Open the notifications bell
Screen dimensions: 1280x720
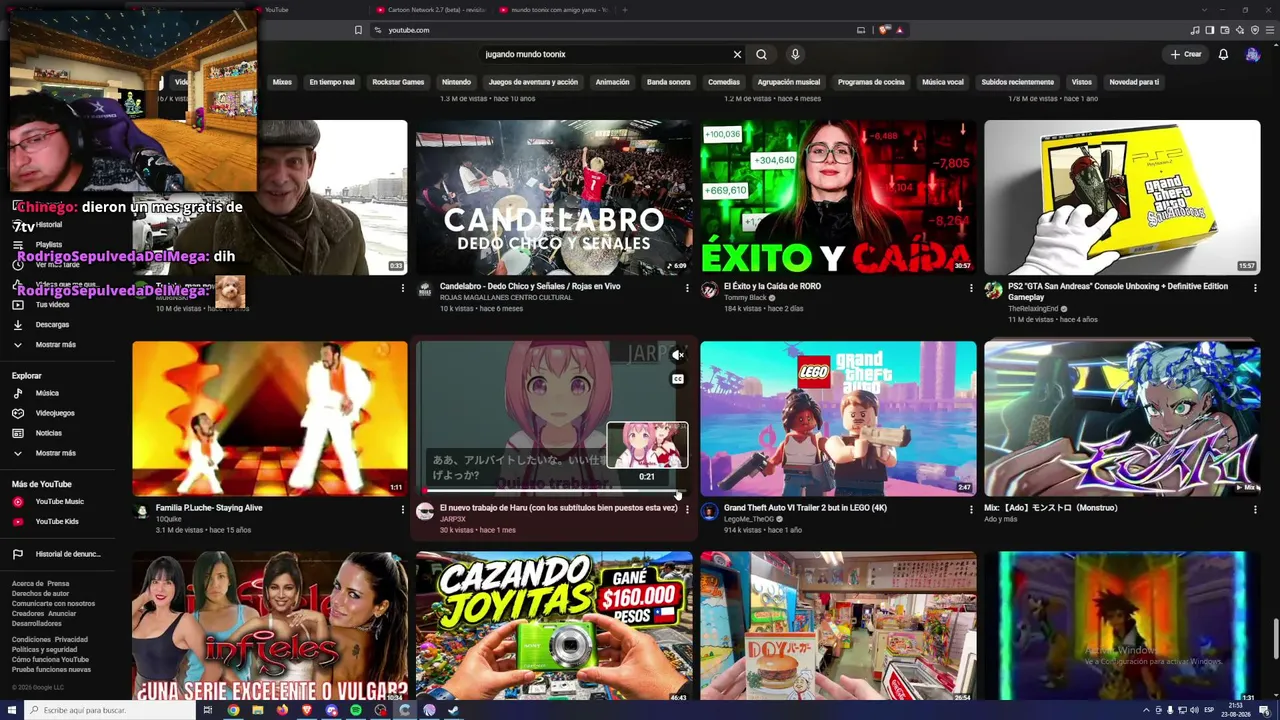tap(1223, 54)
